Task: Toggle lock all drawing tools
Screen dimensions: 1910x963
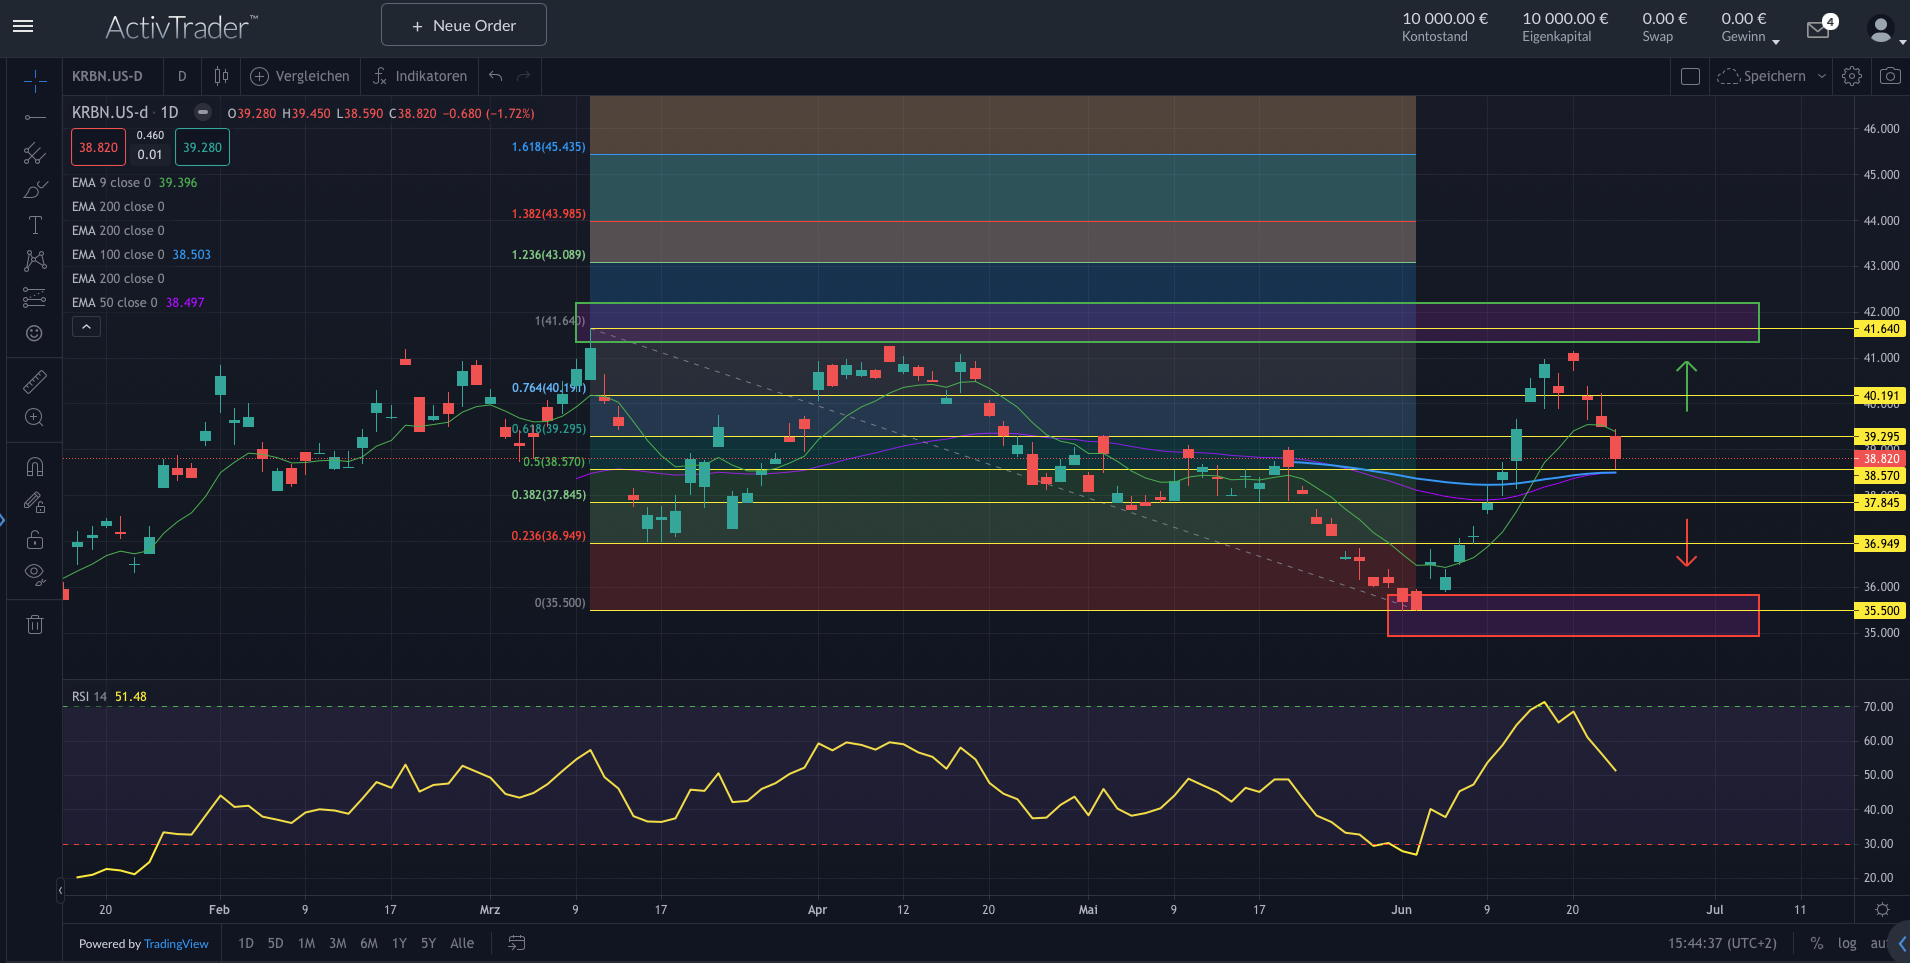Action: pos(35,539)
